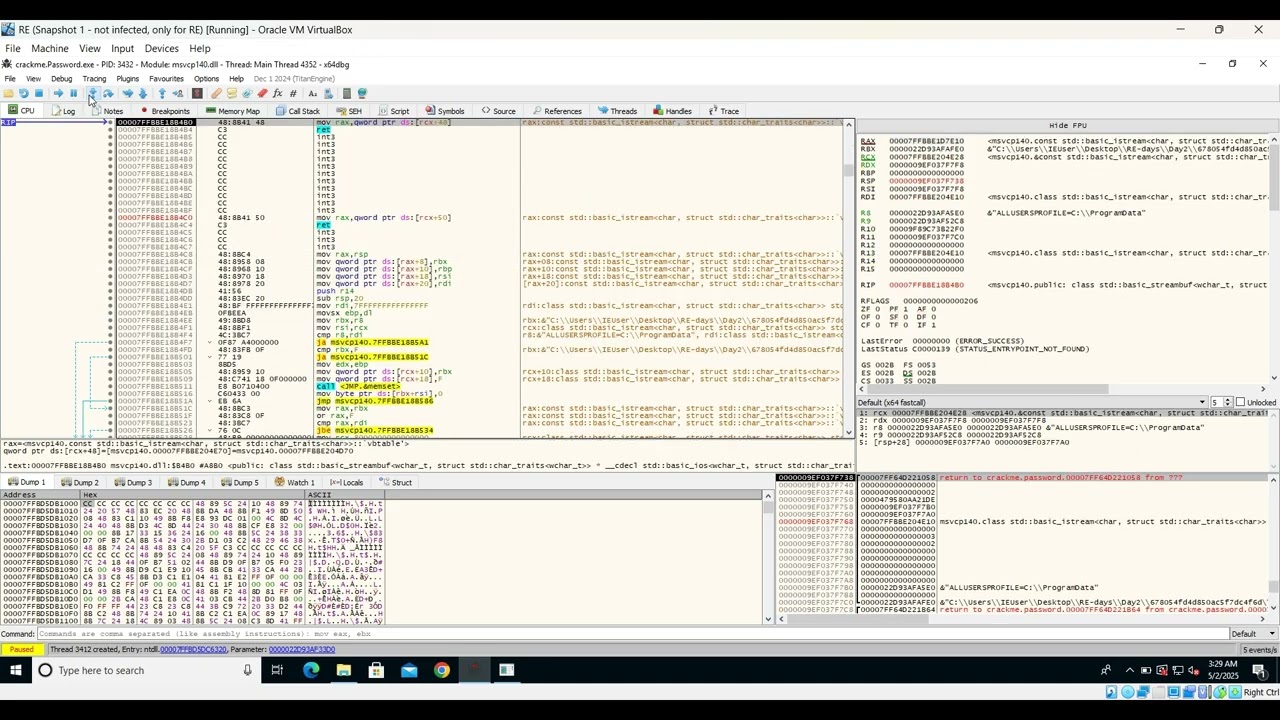Viewport: 1280px width, 720px height.
Task: Click the Windows Start button
Action: point(16,670)
